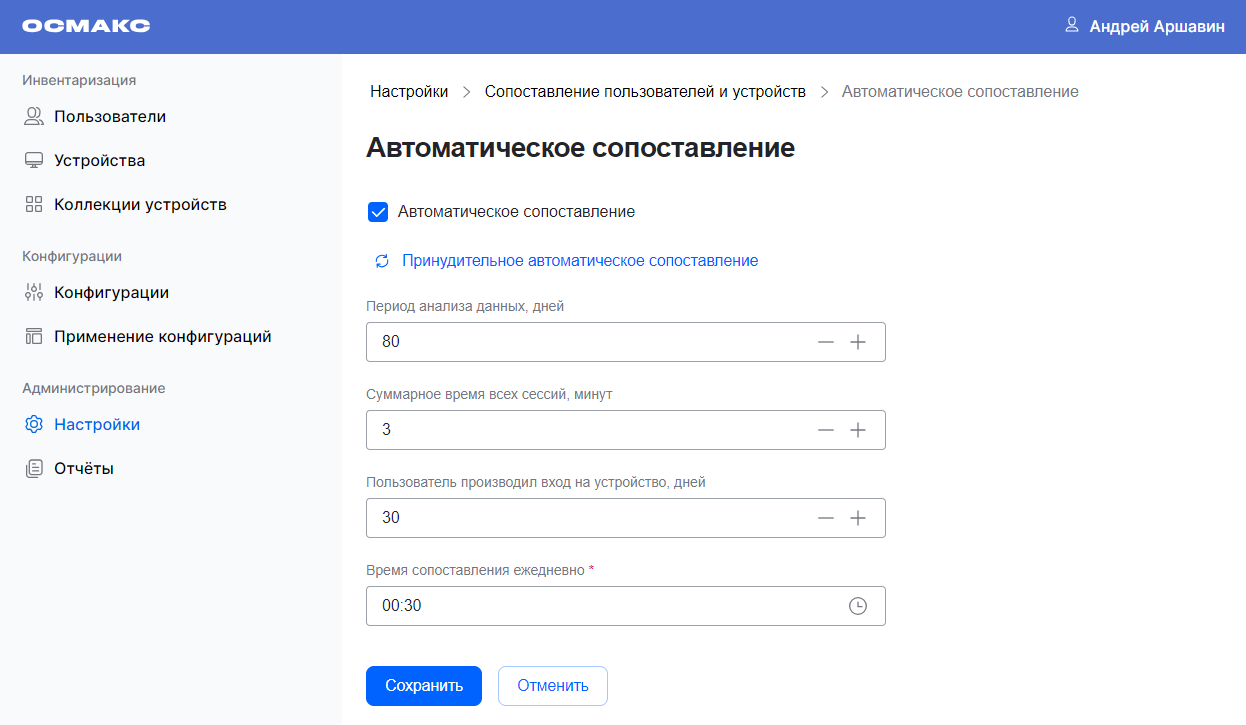The height and width of the screenshot is (725, 1246).
Task: Go to Настройки breadcrumb
Action: tap(409, 92)
